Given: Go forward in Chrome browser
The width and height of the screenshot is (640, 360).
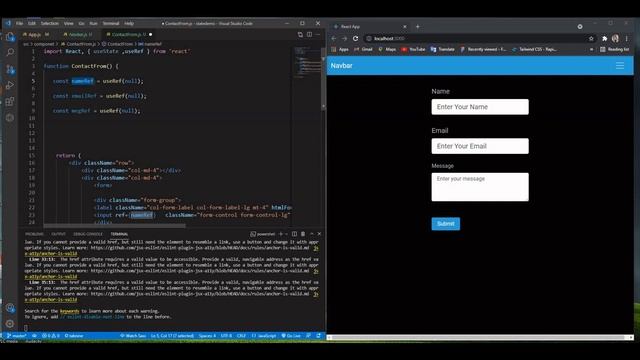Looking at the screenshot, I should pyautogui.click(x=344, y=38).
